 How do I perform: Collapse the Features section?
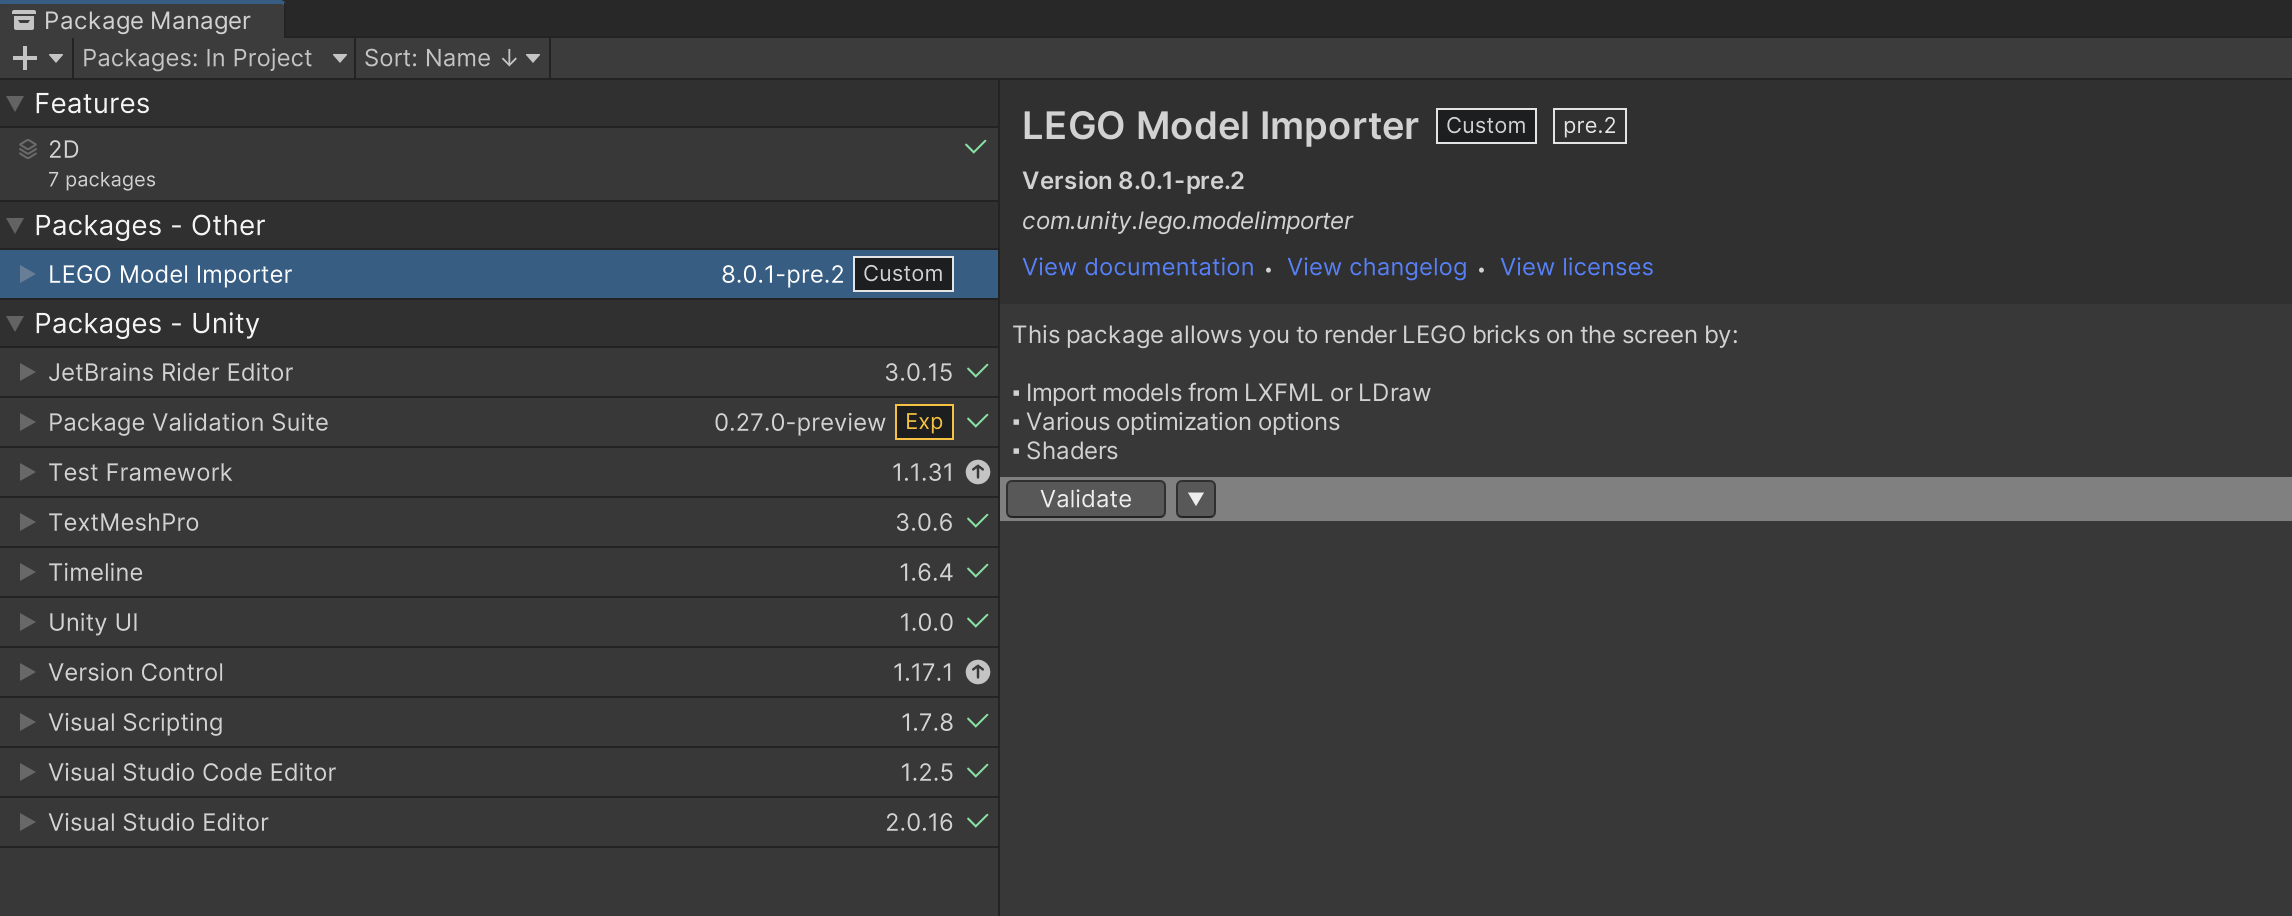15,103
